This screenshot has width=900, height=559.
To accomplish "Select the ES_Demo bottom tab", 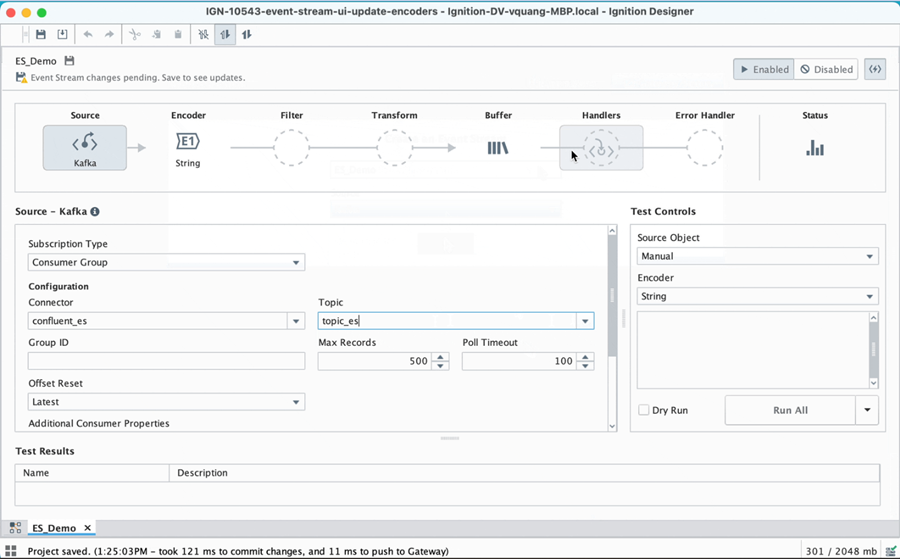I will pyautogui.click(x=54, y=528).
